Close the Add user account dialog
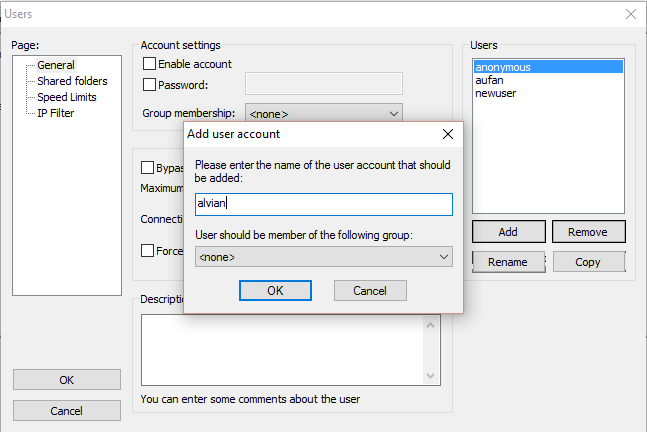Screen dimensions: 647x432 pyautogui.click(x=447, y=134)
